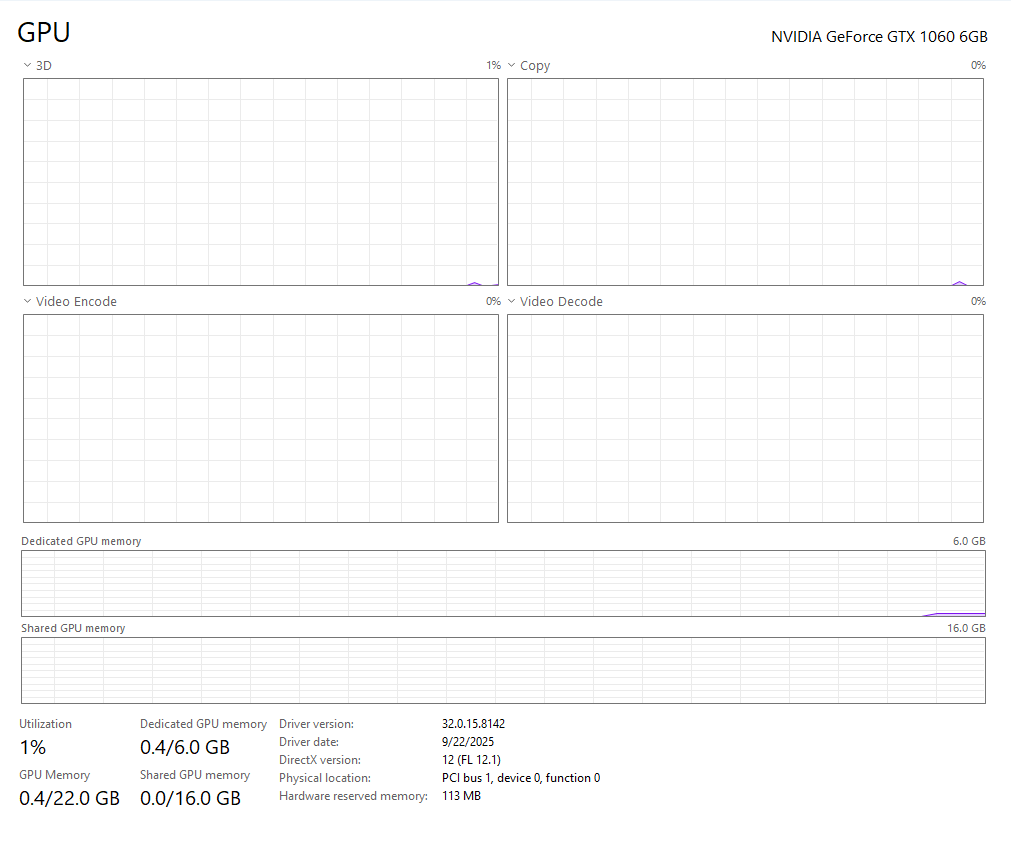Select the NVIDIA GeForce GTX 1060 6GB label
The height and width of the screenshot is (843, 1011).
pos(878,37)
